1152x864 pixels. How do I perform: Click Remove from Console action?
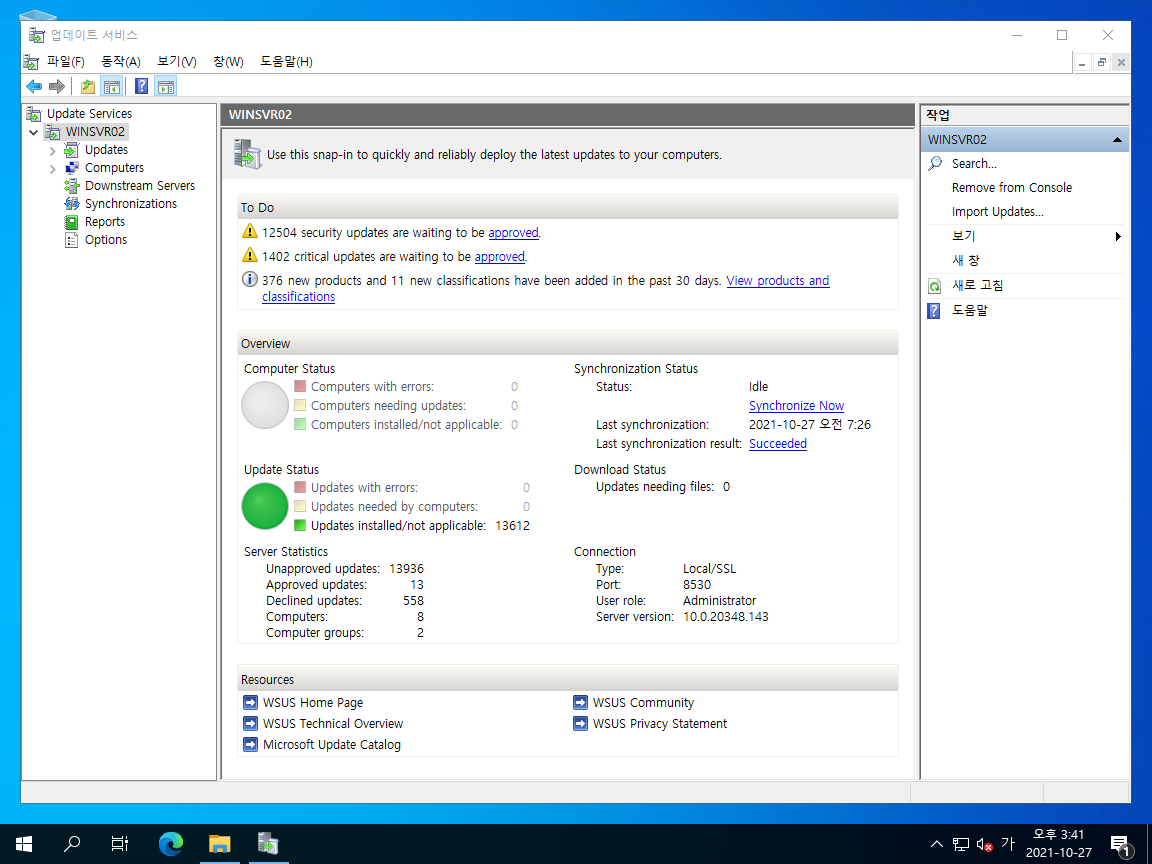coord(1012,187)
